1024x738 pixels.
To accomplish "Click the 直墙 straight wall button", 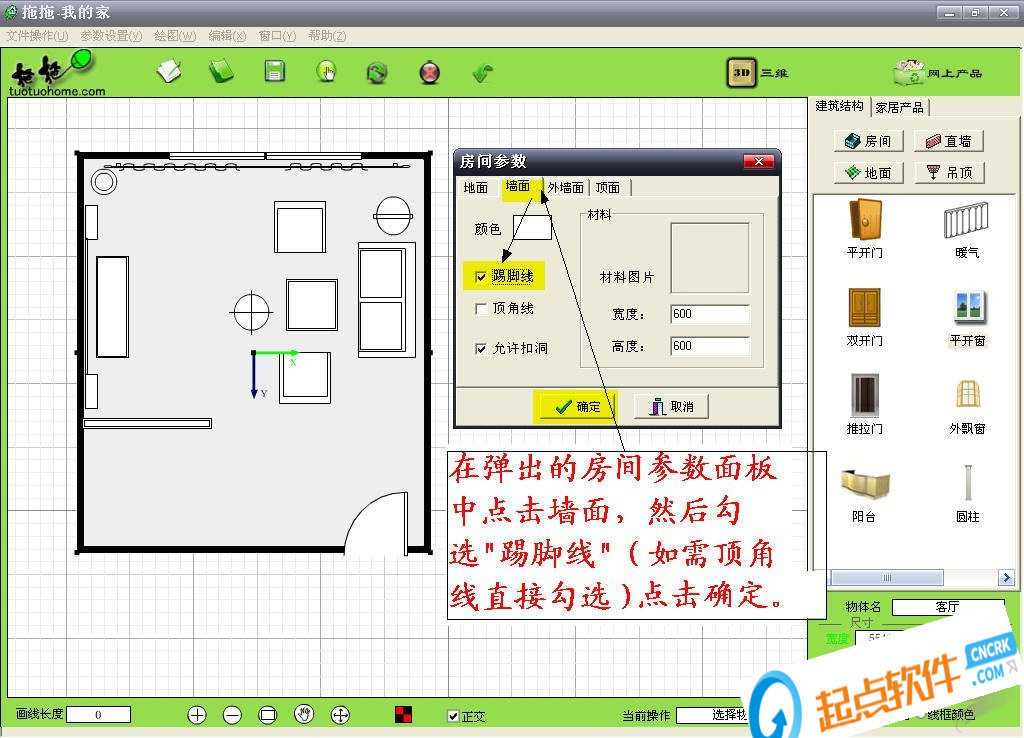I will pyautogui.click(x=949, y=141).
